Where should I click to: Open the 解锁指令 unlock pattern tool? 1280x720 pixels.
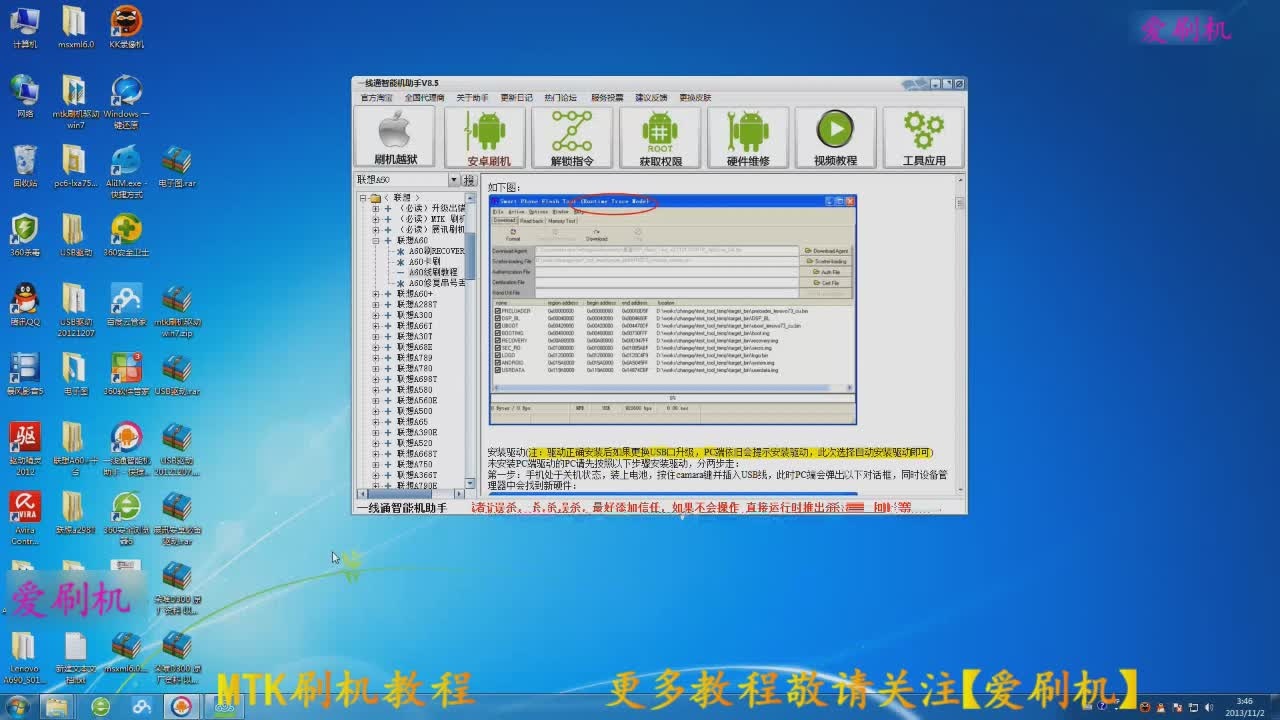pyautogui.click(x=572, y=137)
